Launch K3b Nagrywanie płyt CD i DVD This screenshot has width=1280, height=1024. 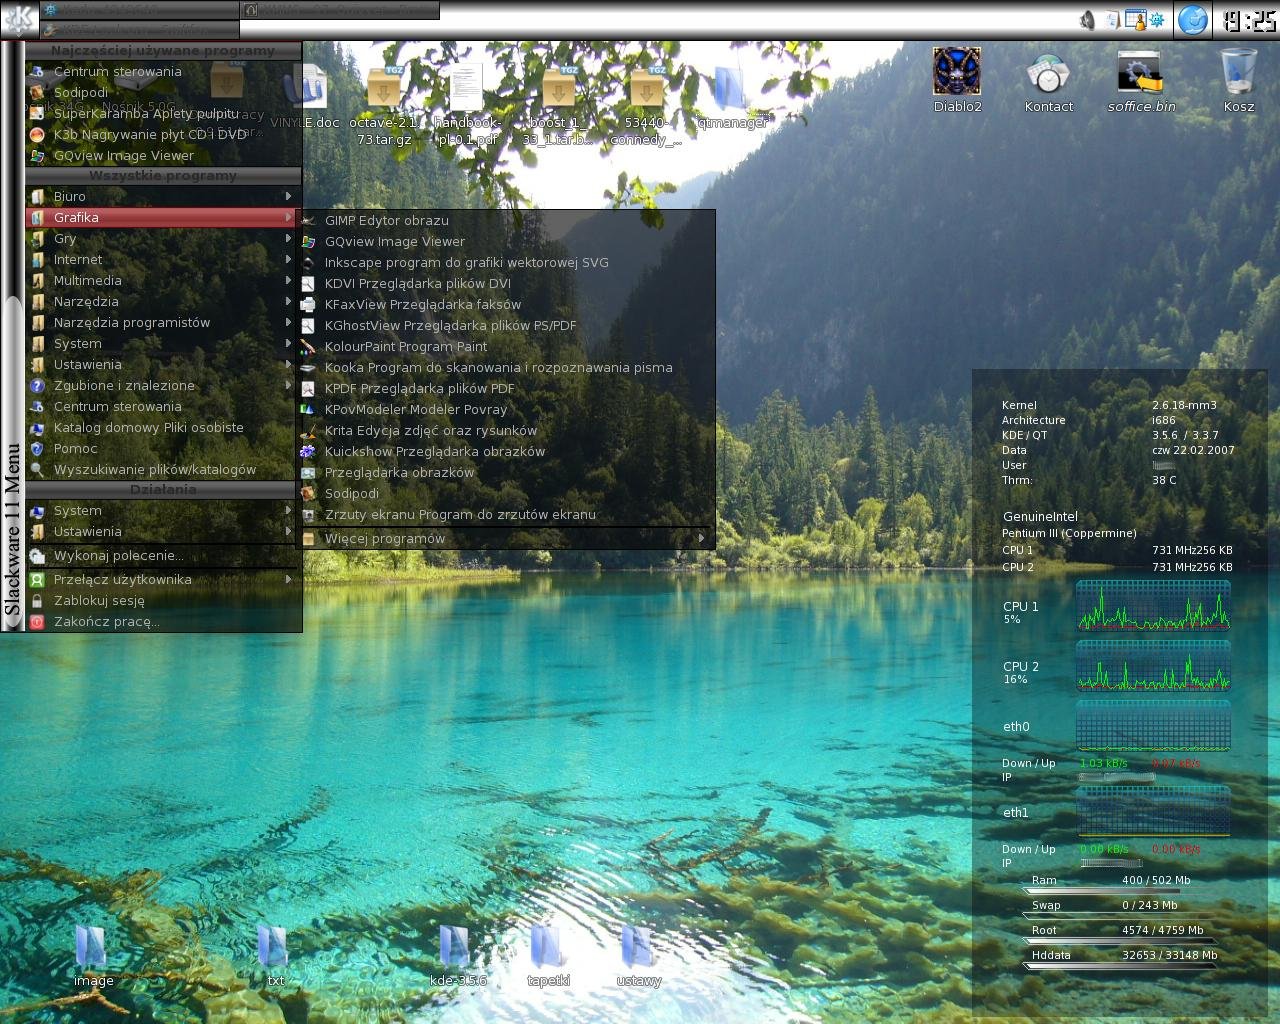162,134
